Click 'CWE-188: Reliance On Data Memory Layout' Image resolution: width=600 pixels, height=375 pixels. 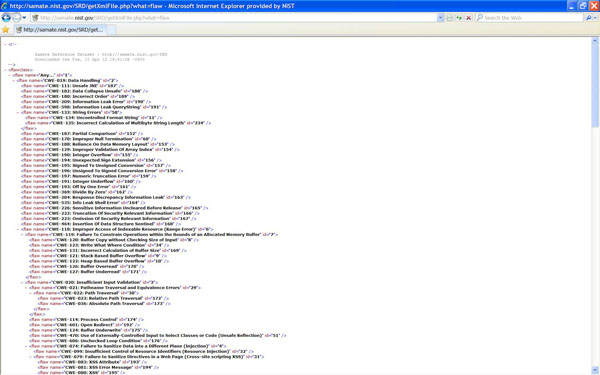pos(98,144)
